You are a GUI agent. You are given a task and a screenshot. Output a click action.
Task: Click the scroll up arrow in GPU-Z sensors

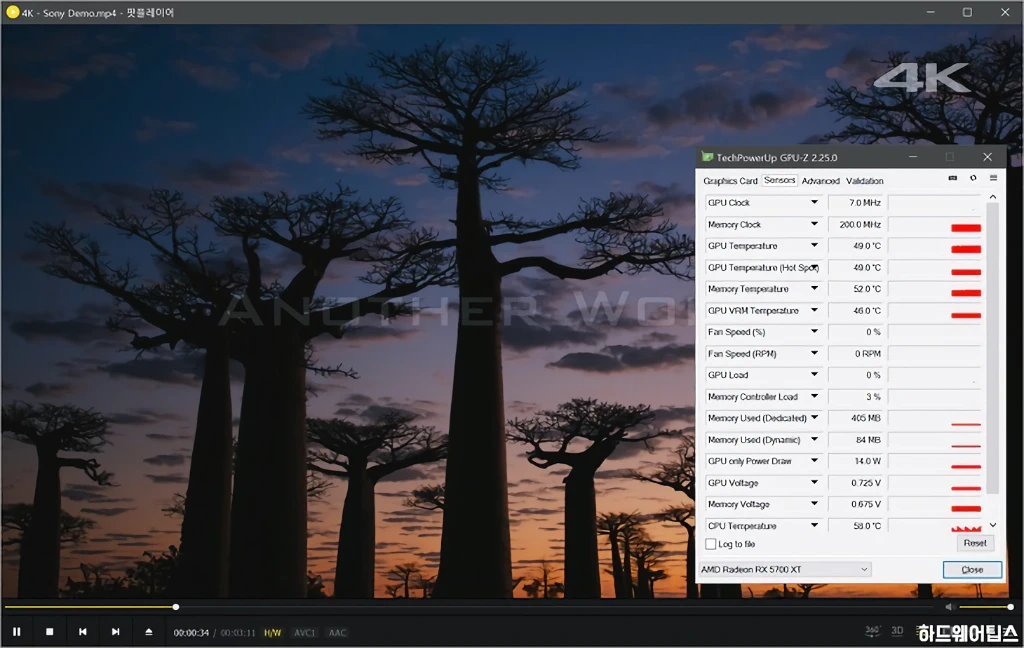point(993,197)
